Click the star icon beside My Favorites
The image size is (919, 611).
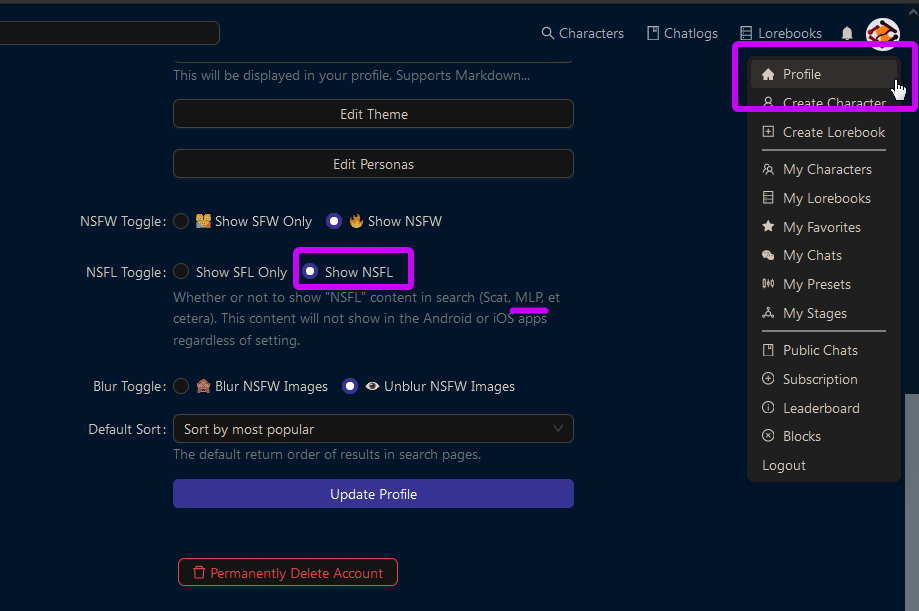(768, 227)
